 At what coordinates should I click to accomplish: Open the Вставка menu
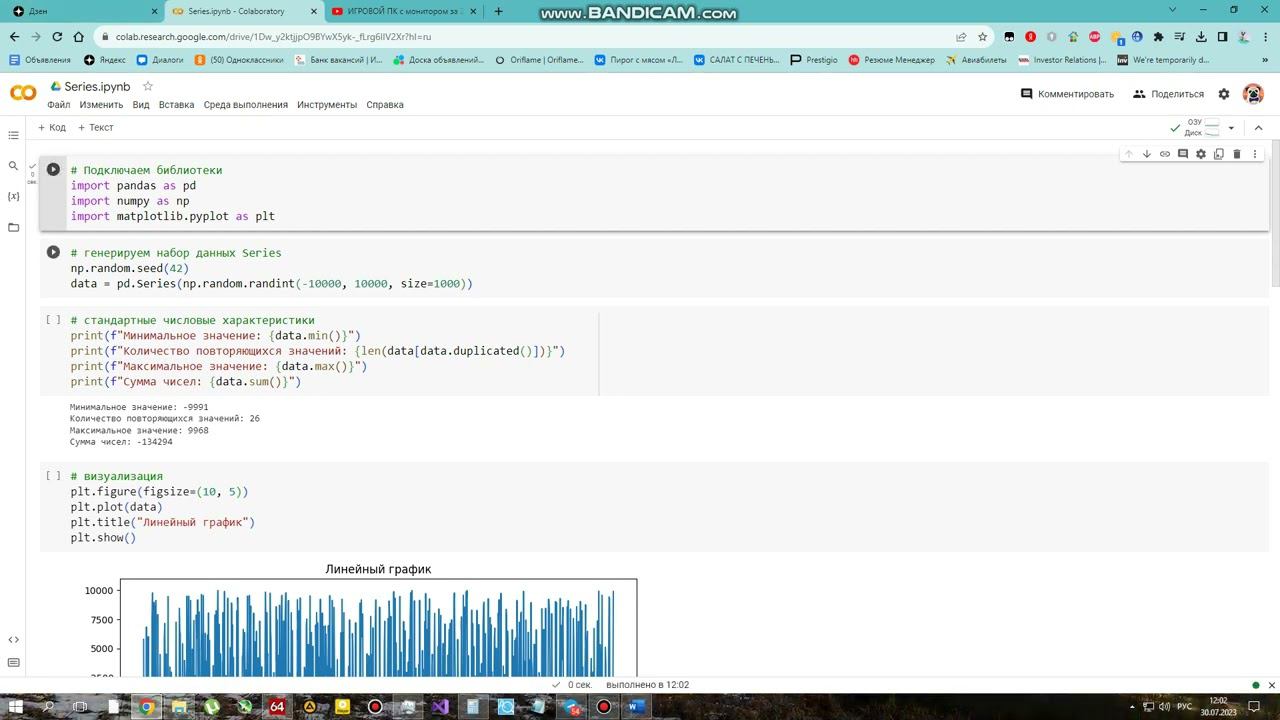point(176,105)
